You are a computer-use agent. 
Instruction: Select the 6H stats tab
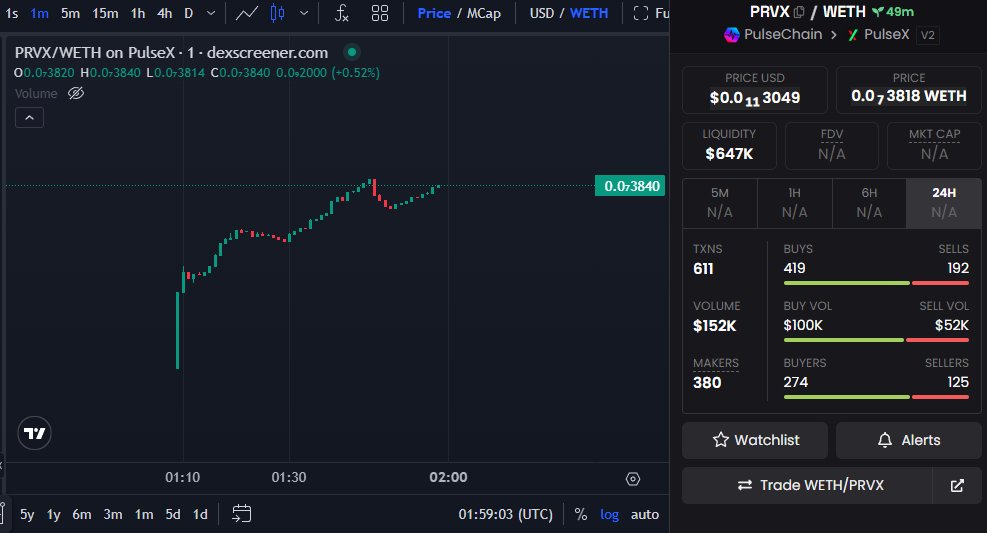[x=869, y=203]
